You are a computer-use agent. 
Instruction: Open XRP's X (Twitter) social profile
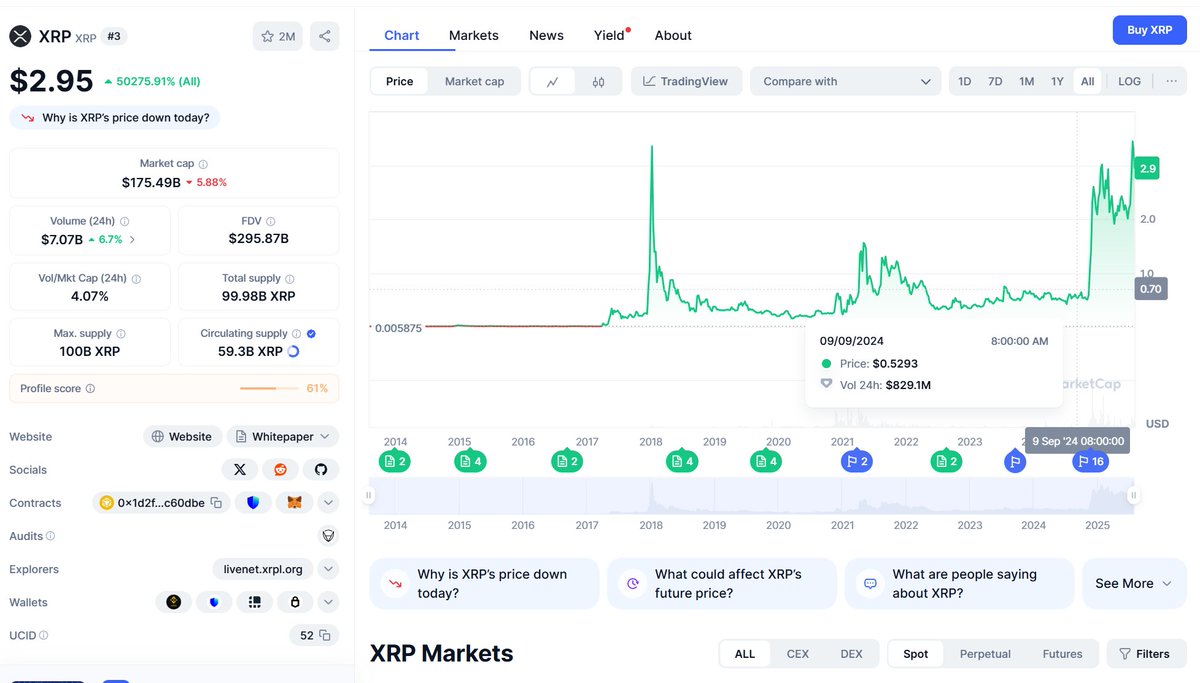[240, 469]
